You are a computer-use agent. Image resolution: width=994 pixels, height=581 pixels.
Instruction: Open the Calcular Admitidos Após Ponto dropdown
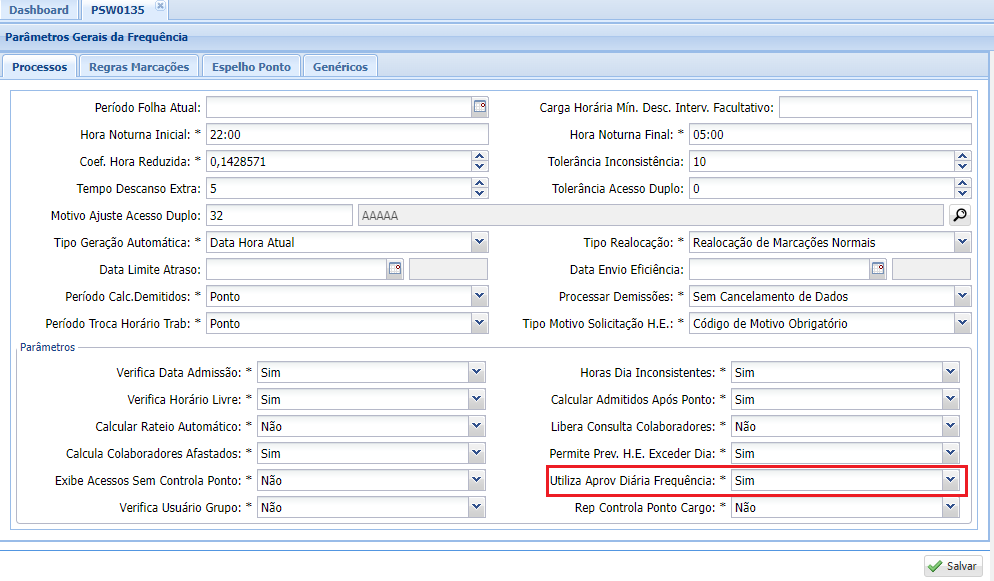950,399
